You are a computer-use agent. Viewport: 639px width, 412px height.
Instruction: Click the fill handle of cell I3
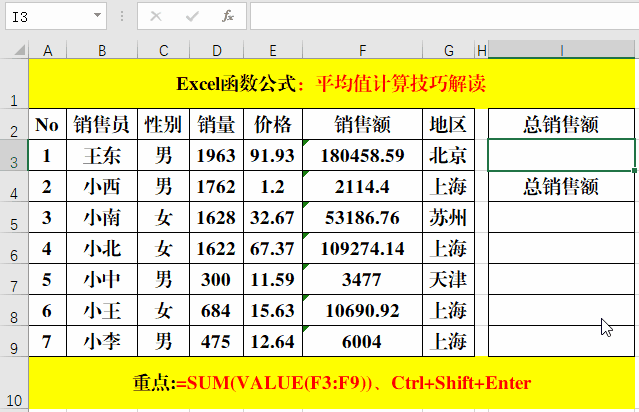tap(635, 170)
